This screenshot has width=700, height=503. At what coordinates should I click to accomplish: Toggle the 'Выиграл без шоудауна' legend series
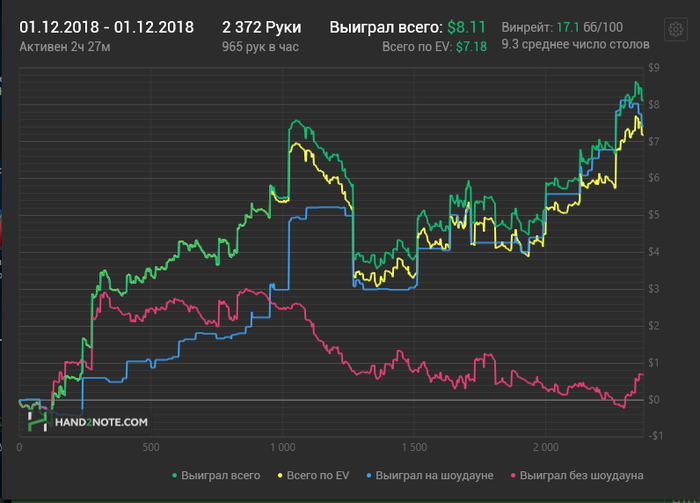tap(577, 475)
